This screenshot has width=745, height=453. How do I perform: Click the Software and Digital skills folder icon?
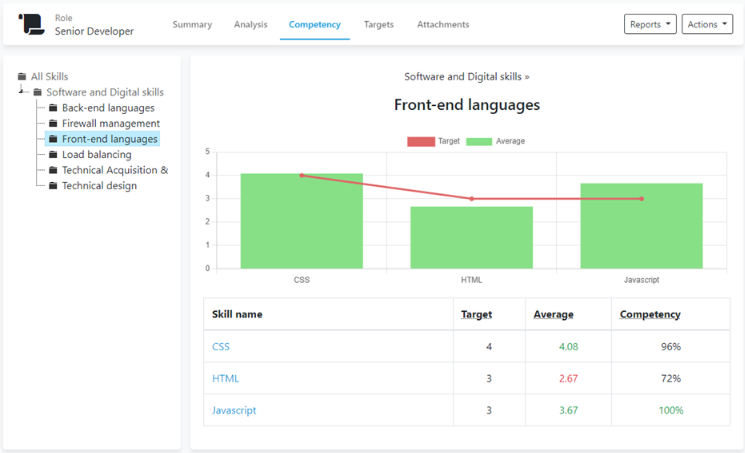38,93
